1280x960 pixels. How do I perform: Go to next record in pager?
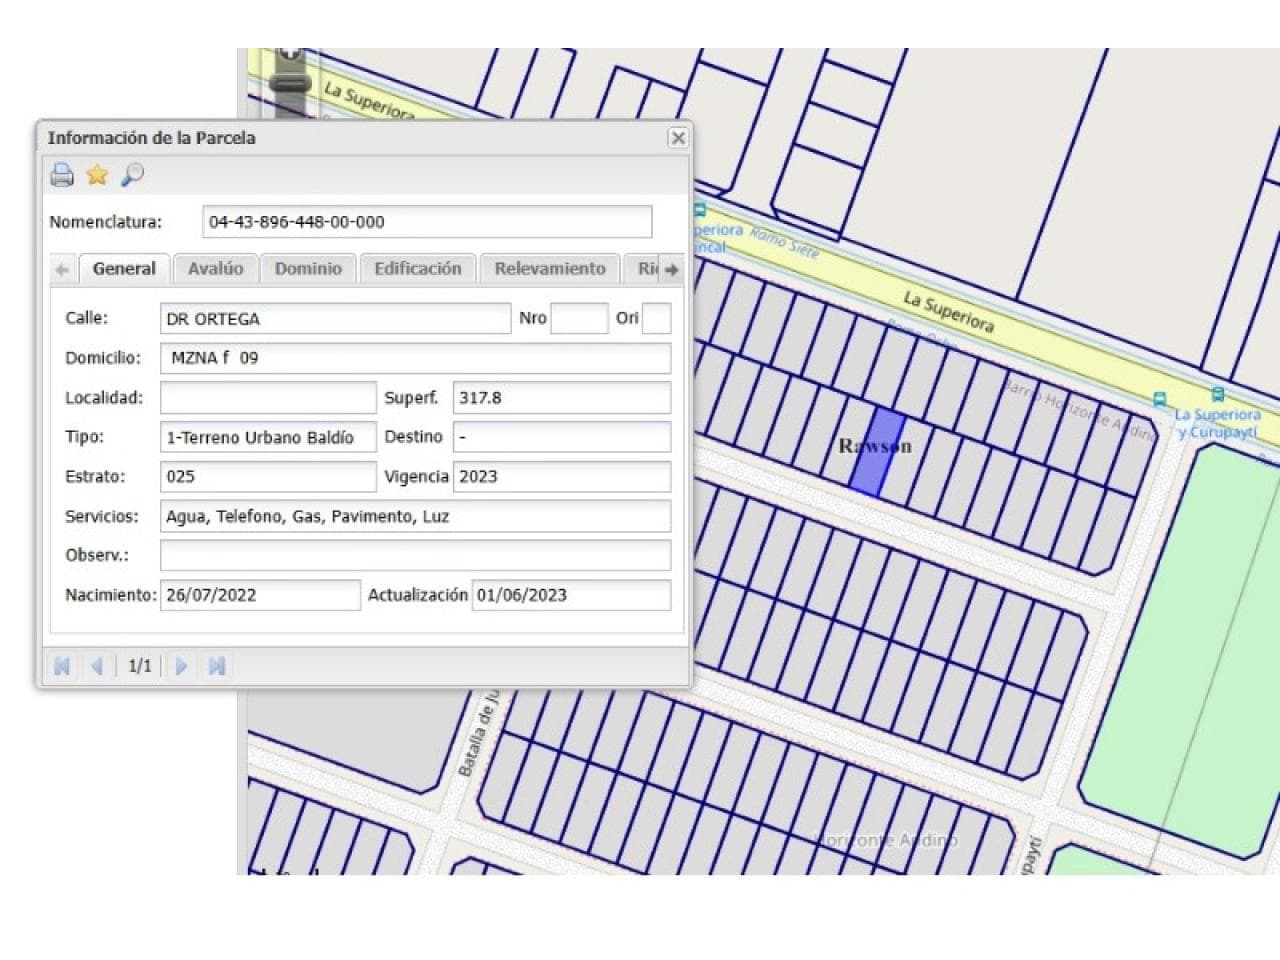[181, 666]
